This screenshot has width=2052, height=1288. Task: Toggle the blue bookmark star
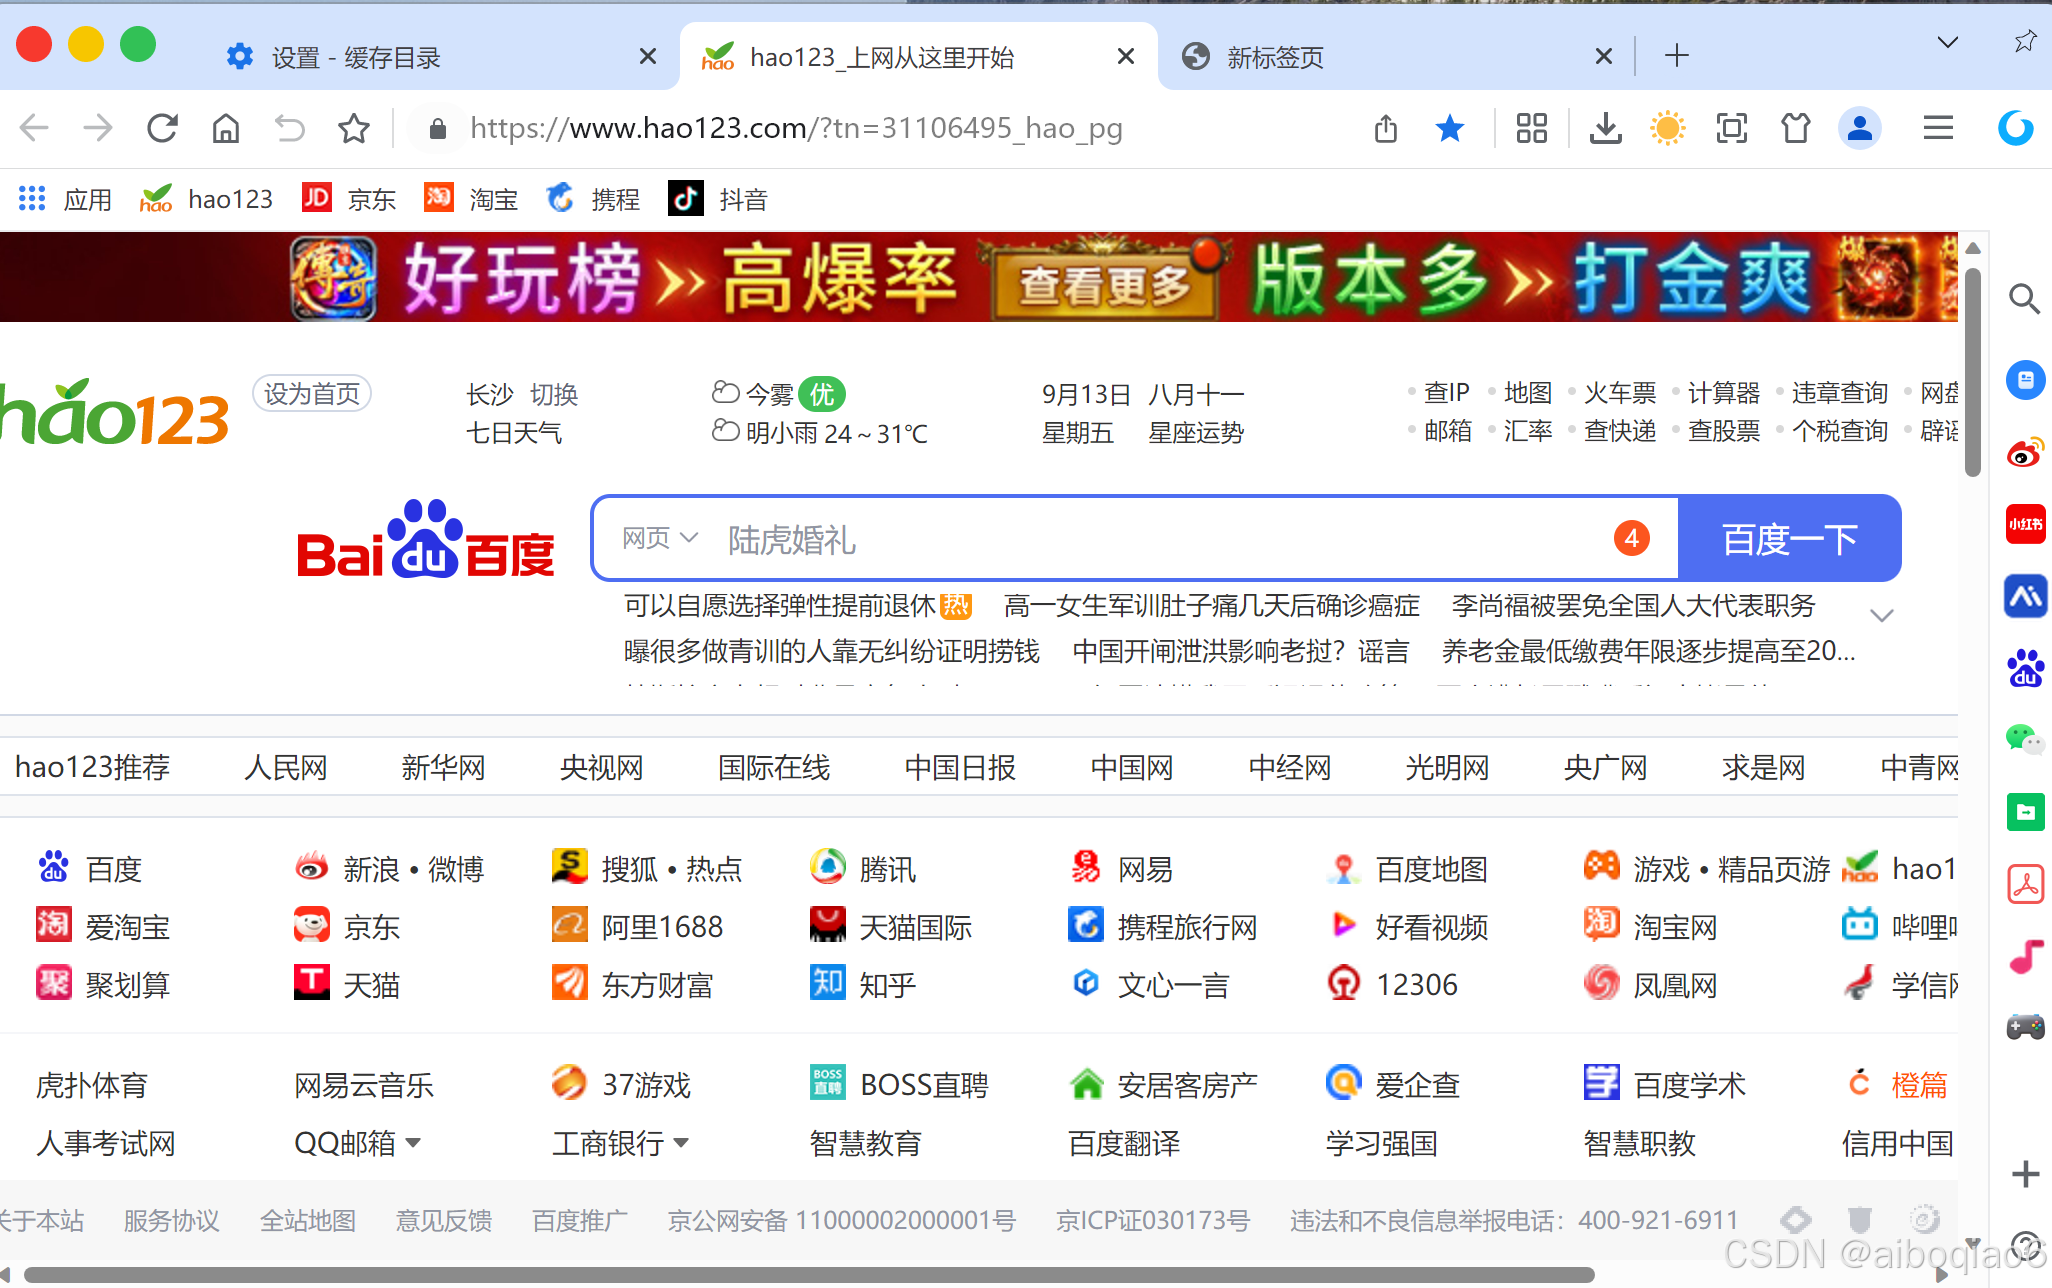1450,128
